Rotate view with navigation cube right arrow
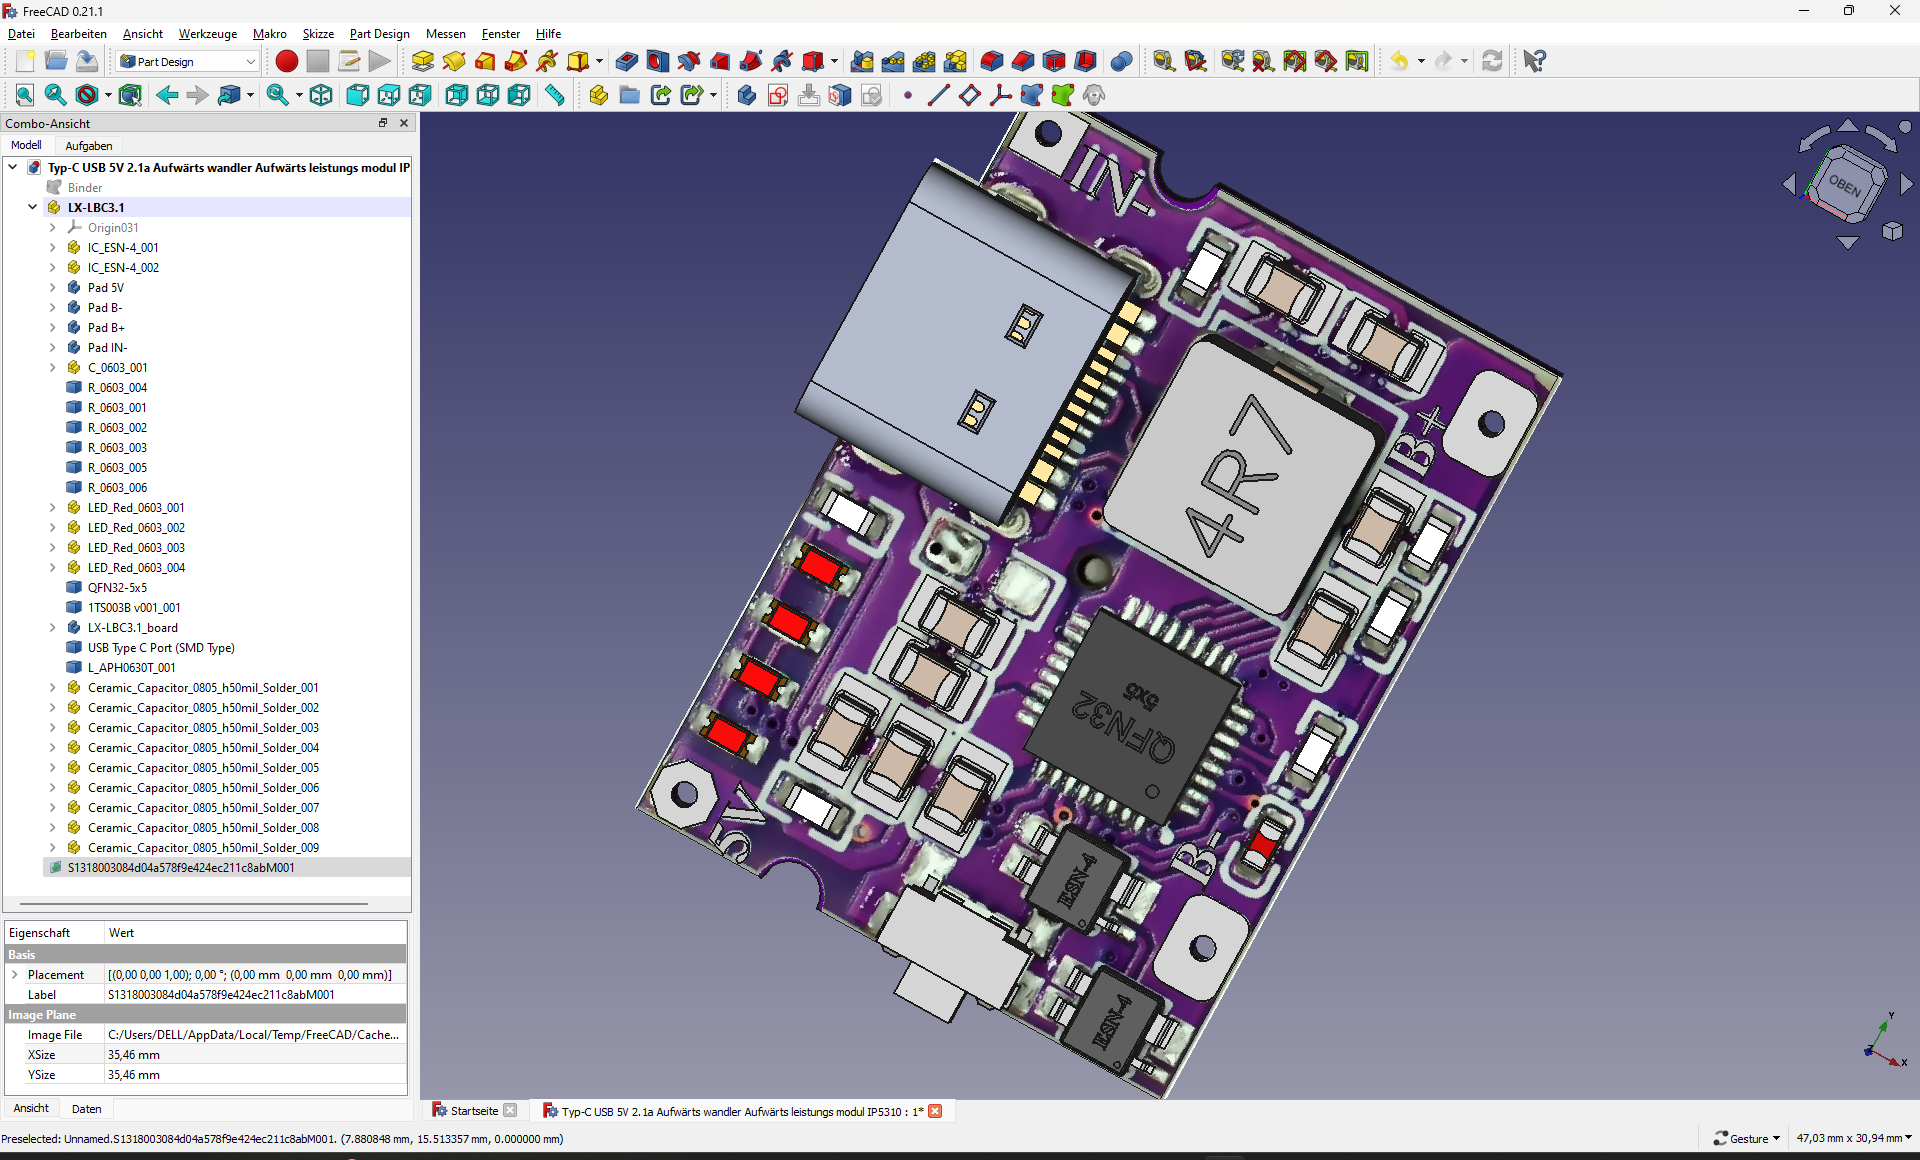 [1906, 184]
